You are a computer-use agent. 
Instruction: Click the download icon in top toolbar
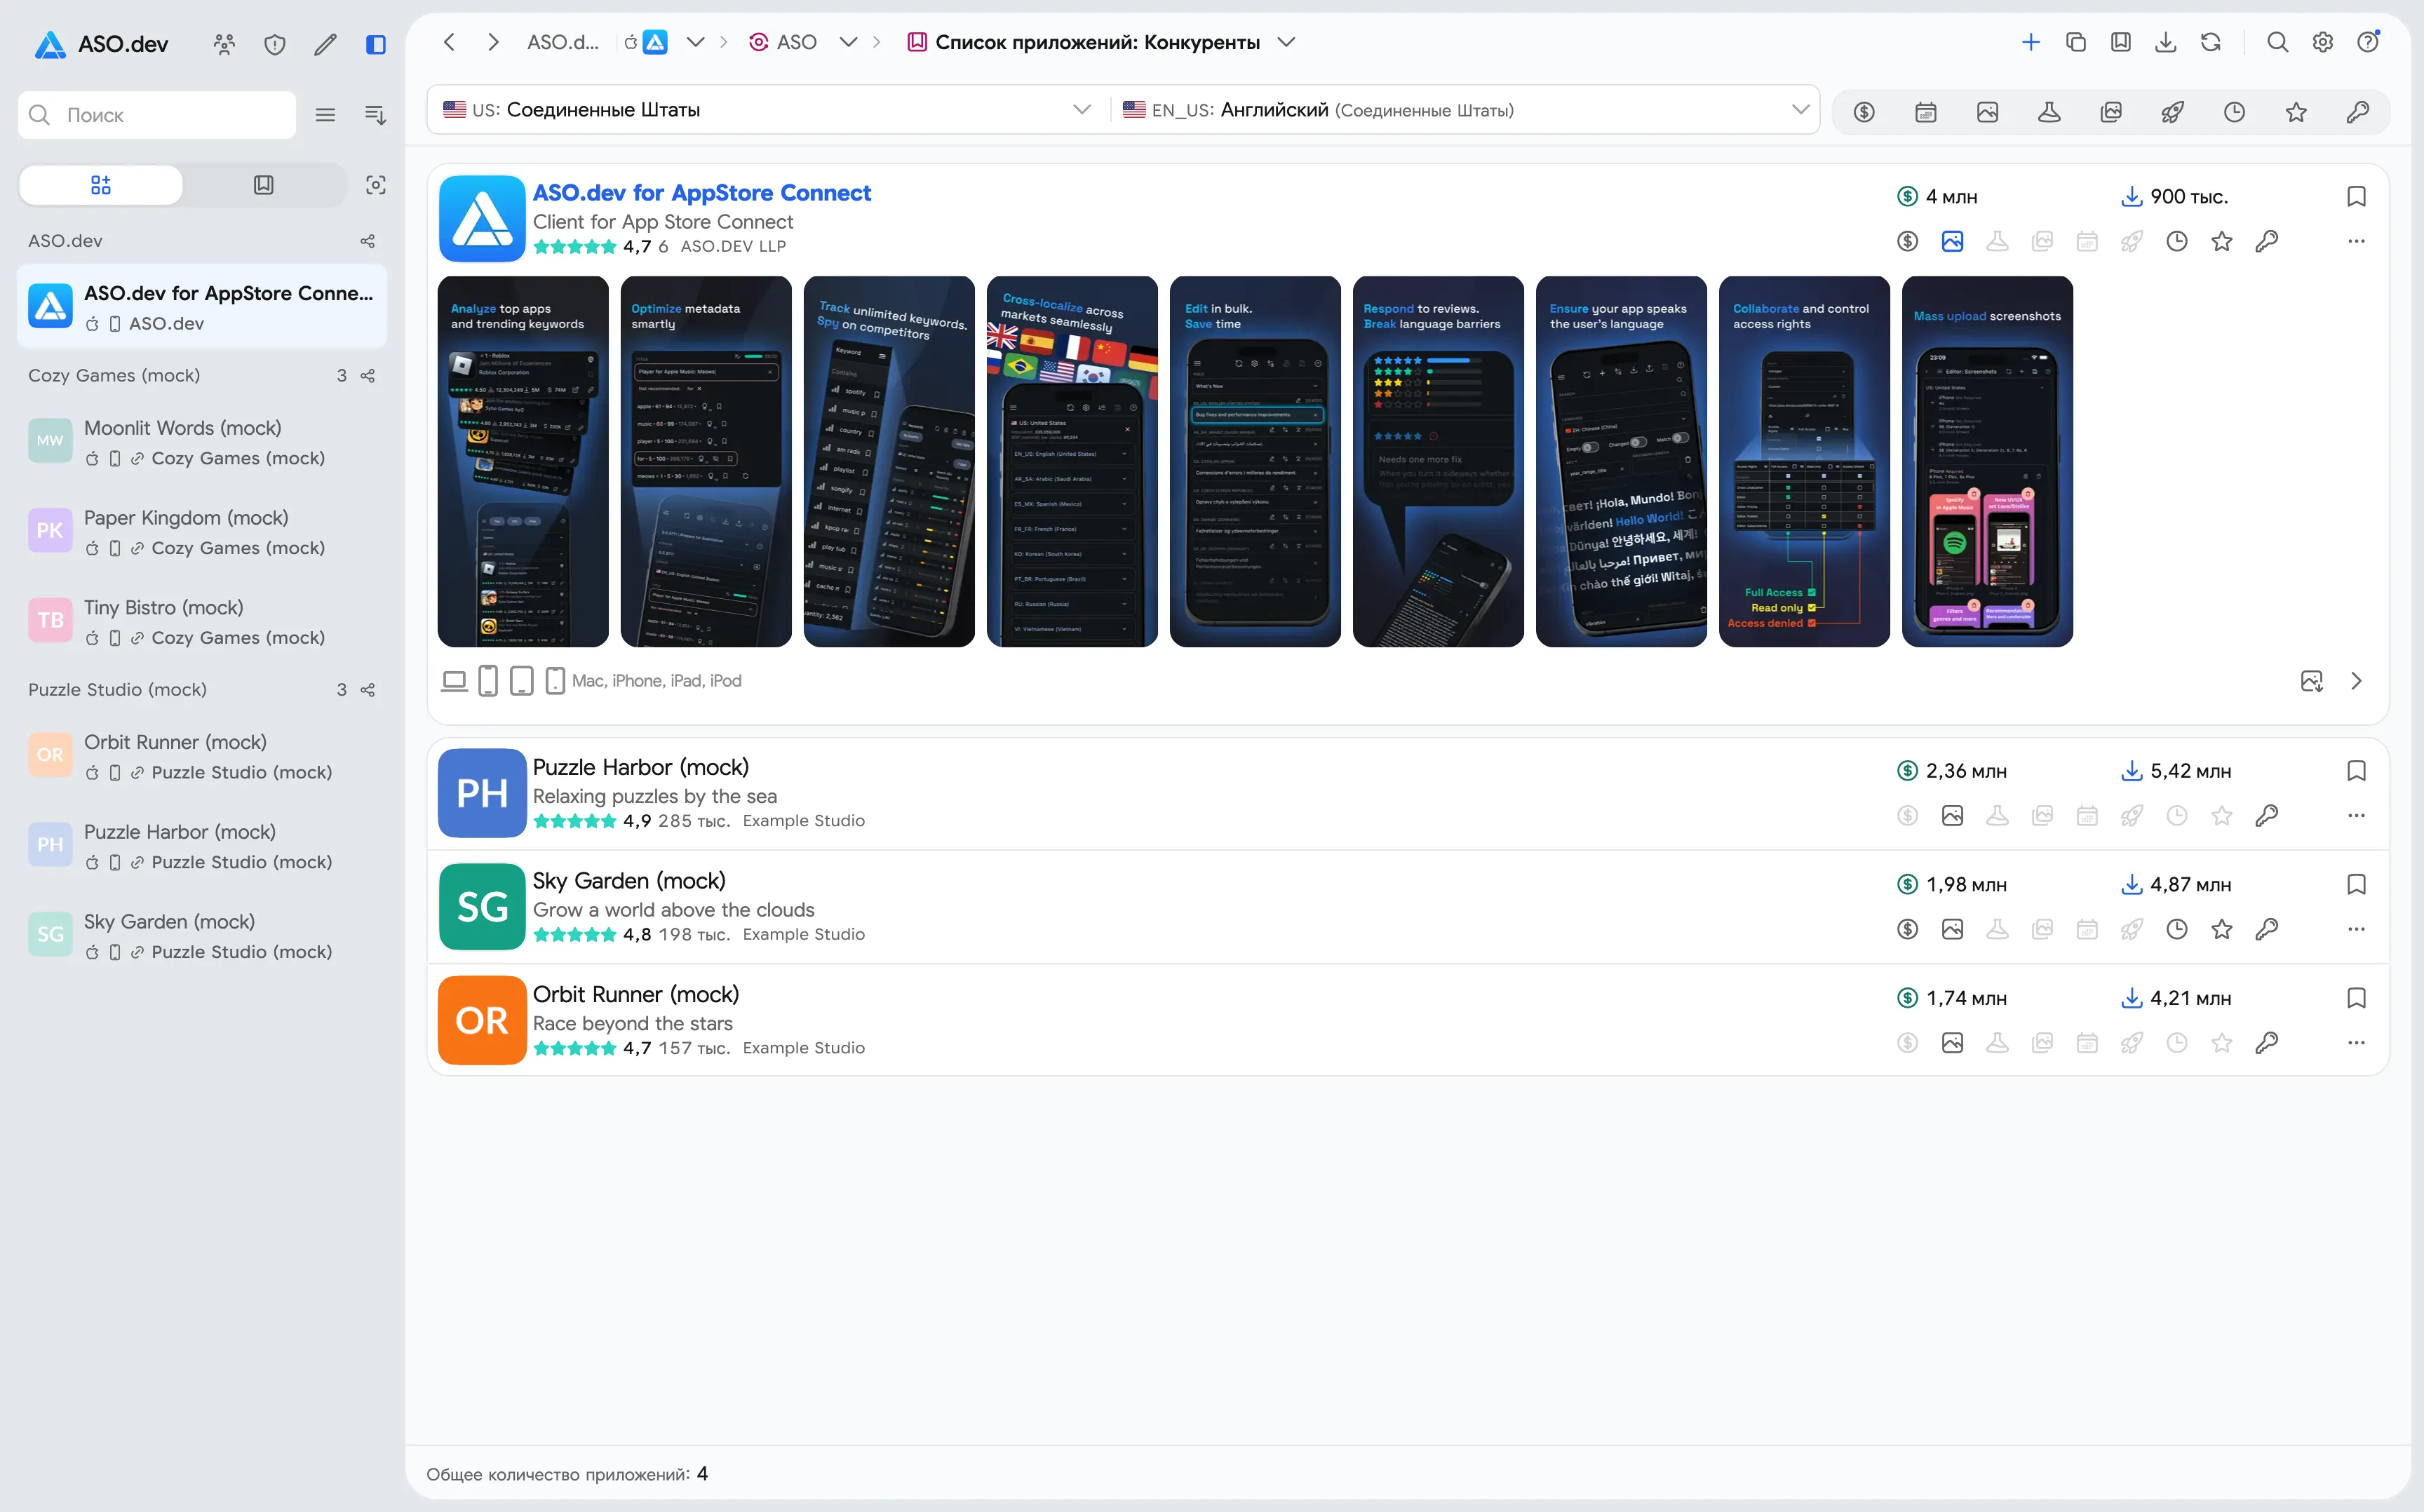(x=2166, y=42)
